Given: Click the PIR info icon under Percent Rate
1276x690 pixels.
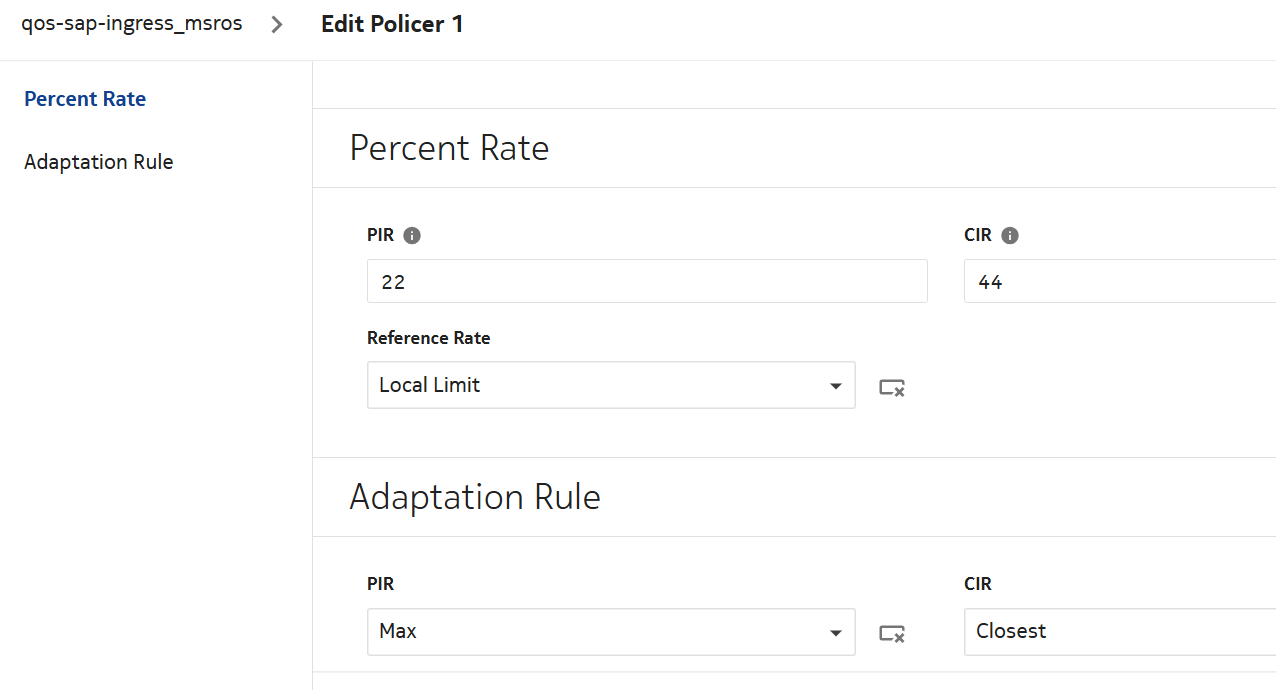Looking at the screenshot, I should click(412, 236).
